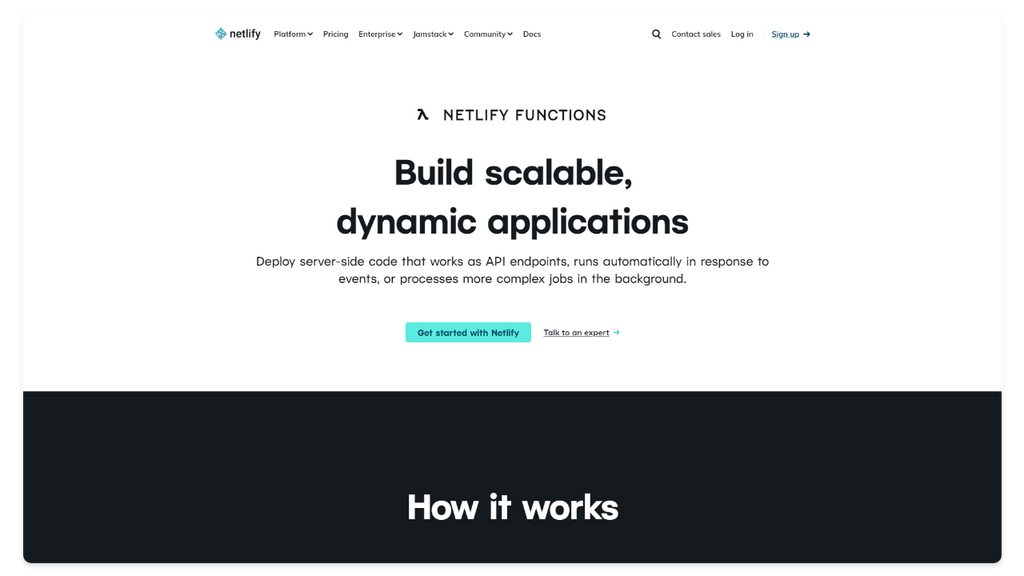The height and width of the screenshot is (576, 1024).
Task: Click the Deploy server-side code description paragraph
Action: coord(513,270)
